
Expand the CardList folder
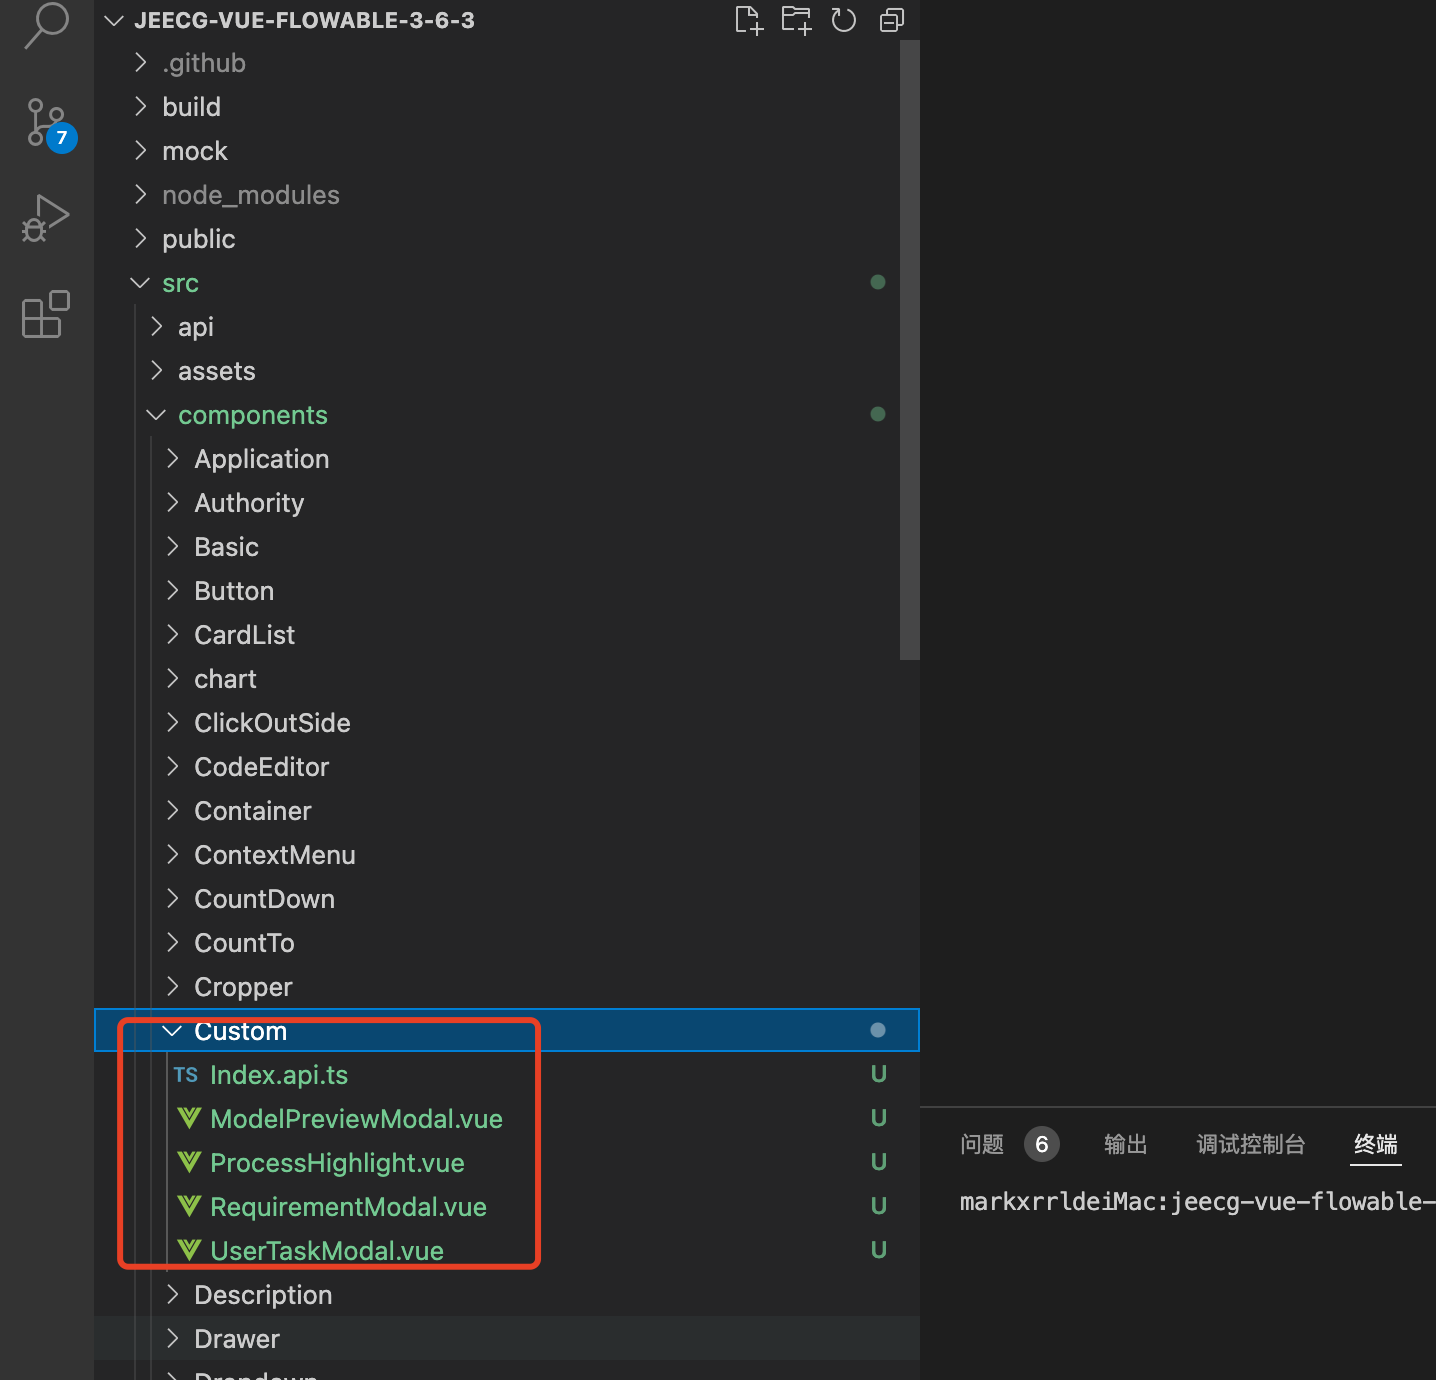(x=173, y=635)
